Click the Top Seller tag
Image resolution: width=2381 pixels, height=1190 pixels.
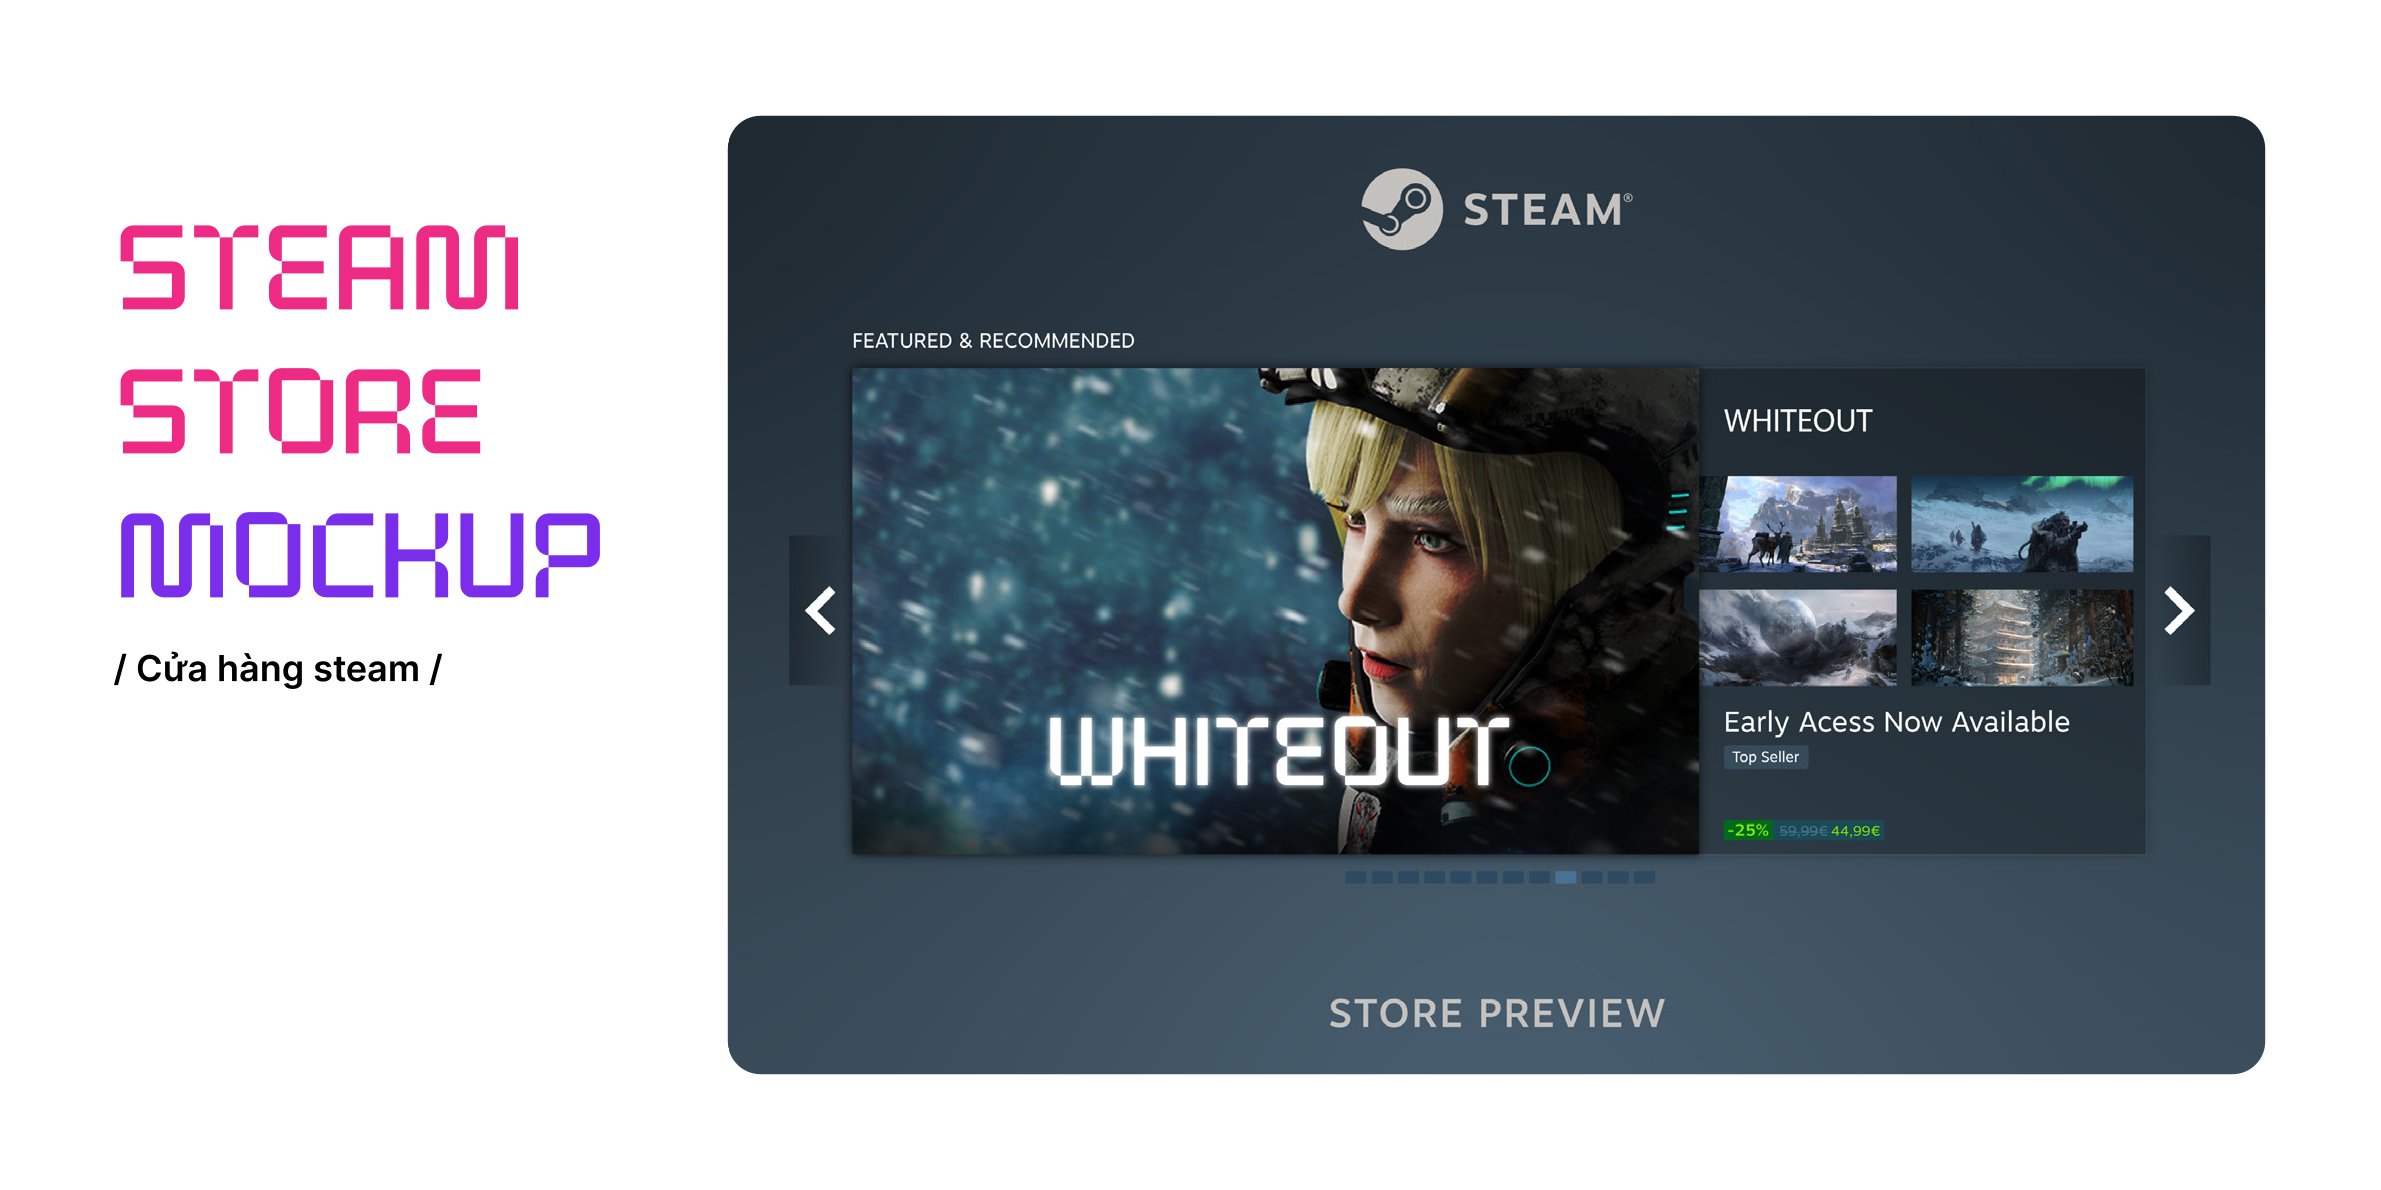1765,757
